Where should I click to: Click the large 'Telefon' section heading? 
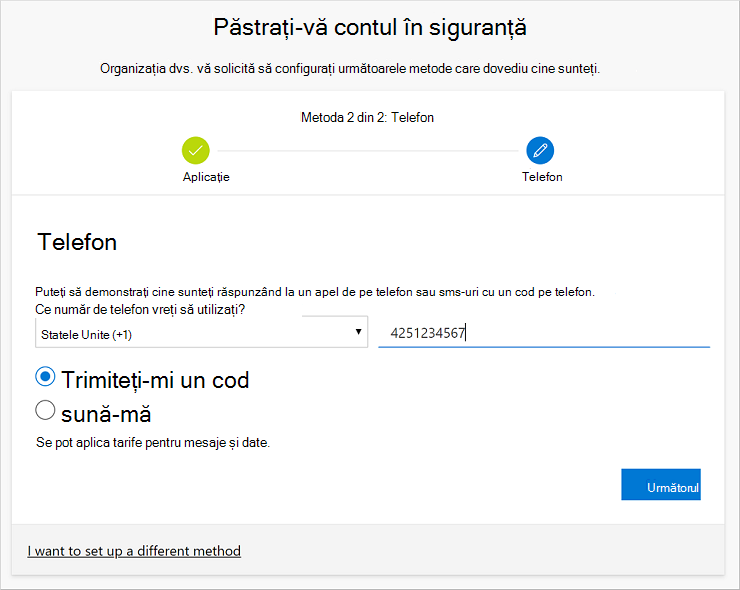point(77,242)
